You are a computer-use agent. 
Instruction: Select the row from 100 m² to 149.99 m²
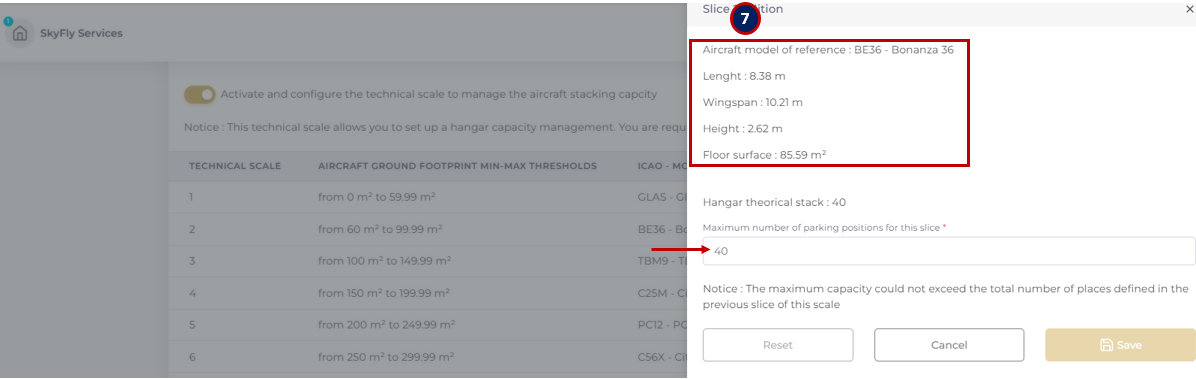tap(427, 260)
